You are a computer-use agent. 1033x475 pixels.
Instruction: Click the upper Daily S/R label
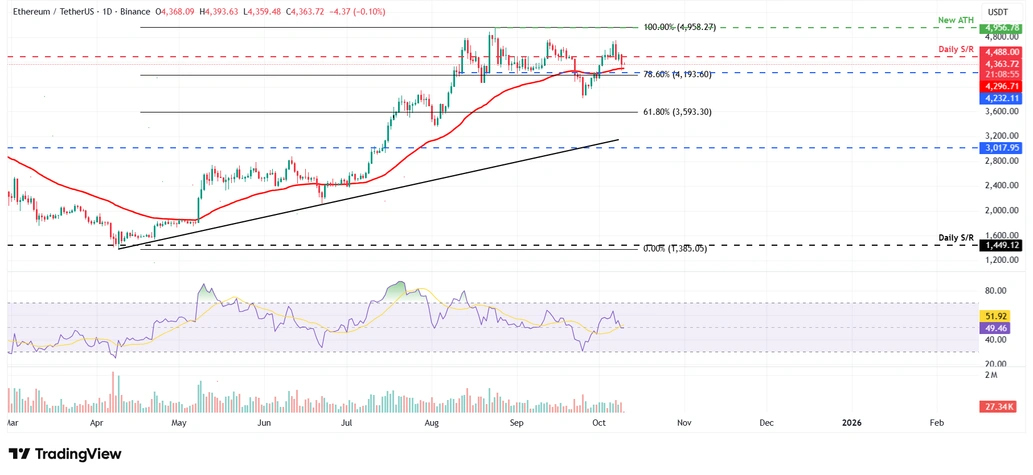[959, 48]
